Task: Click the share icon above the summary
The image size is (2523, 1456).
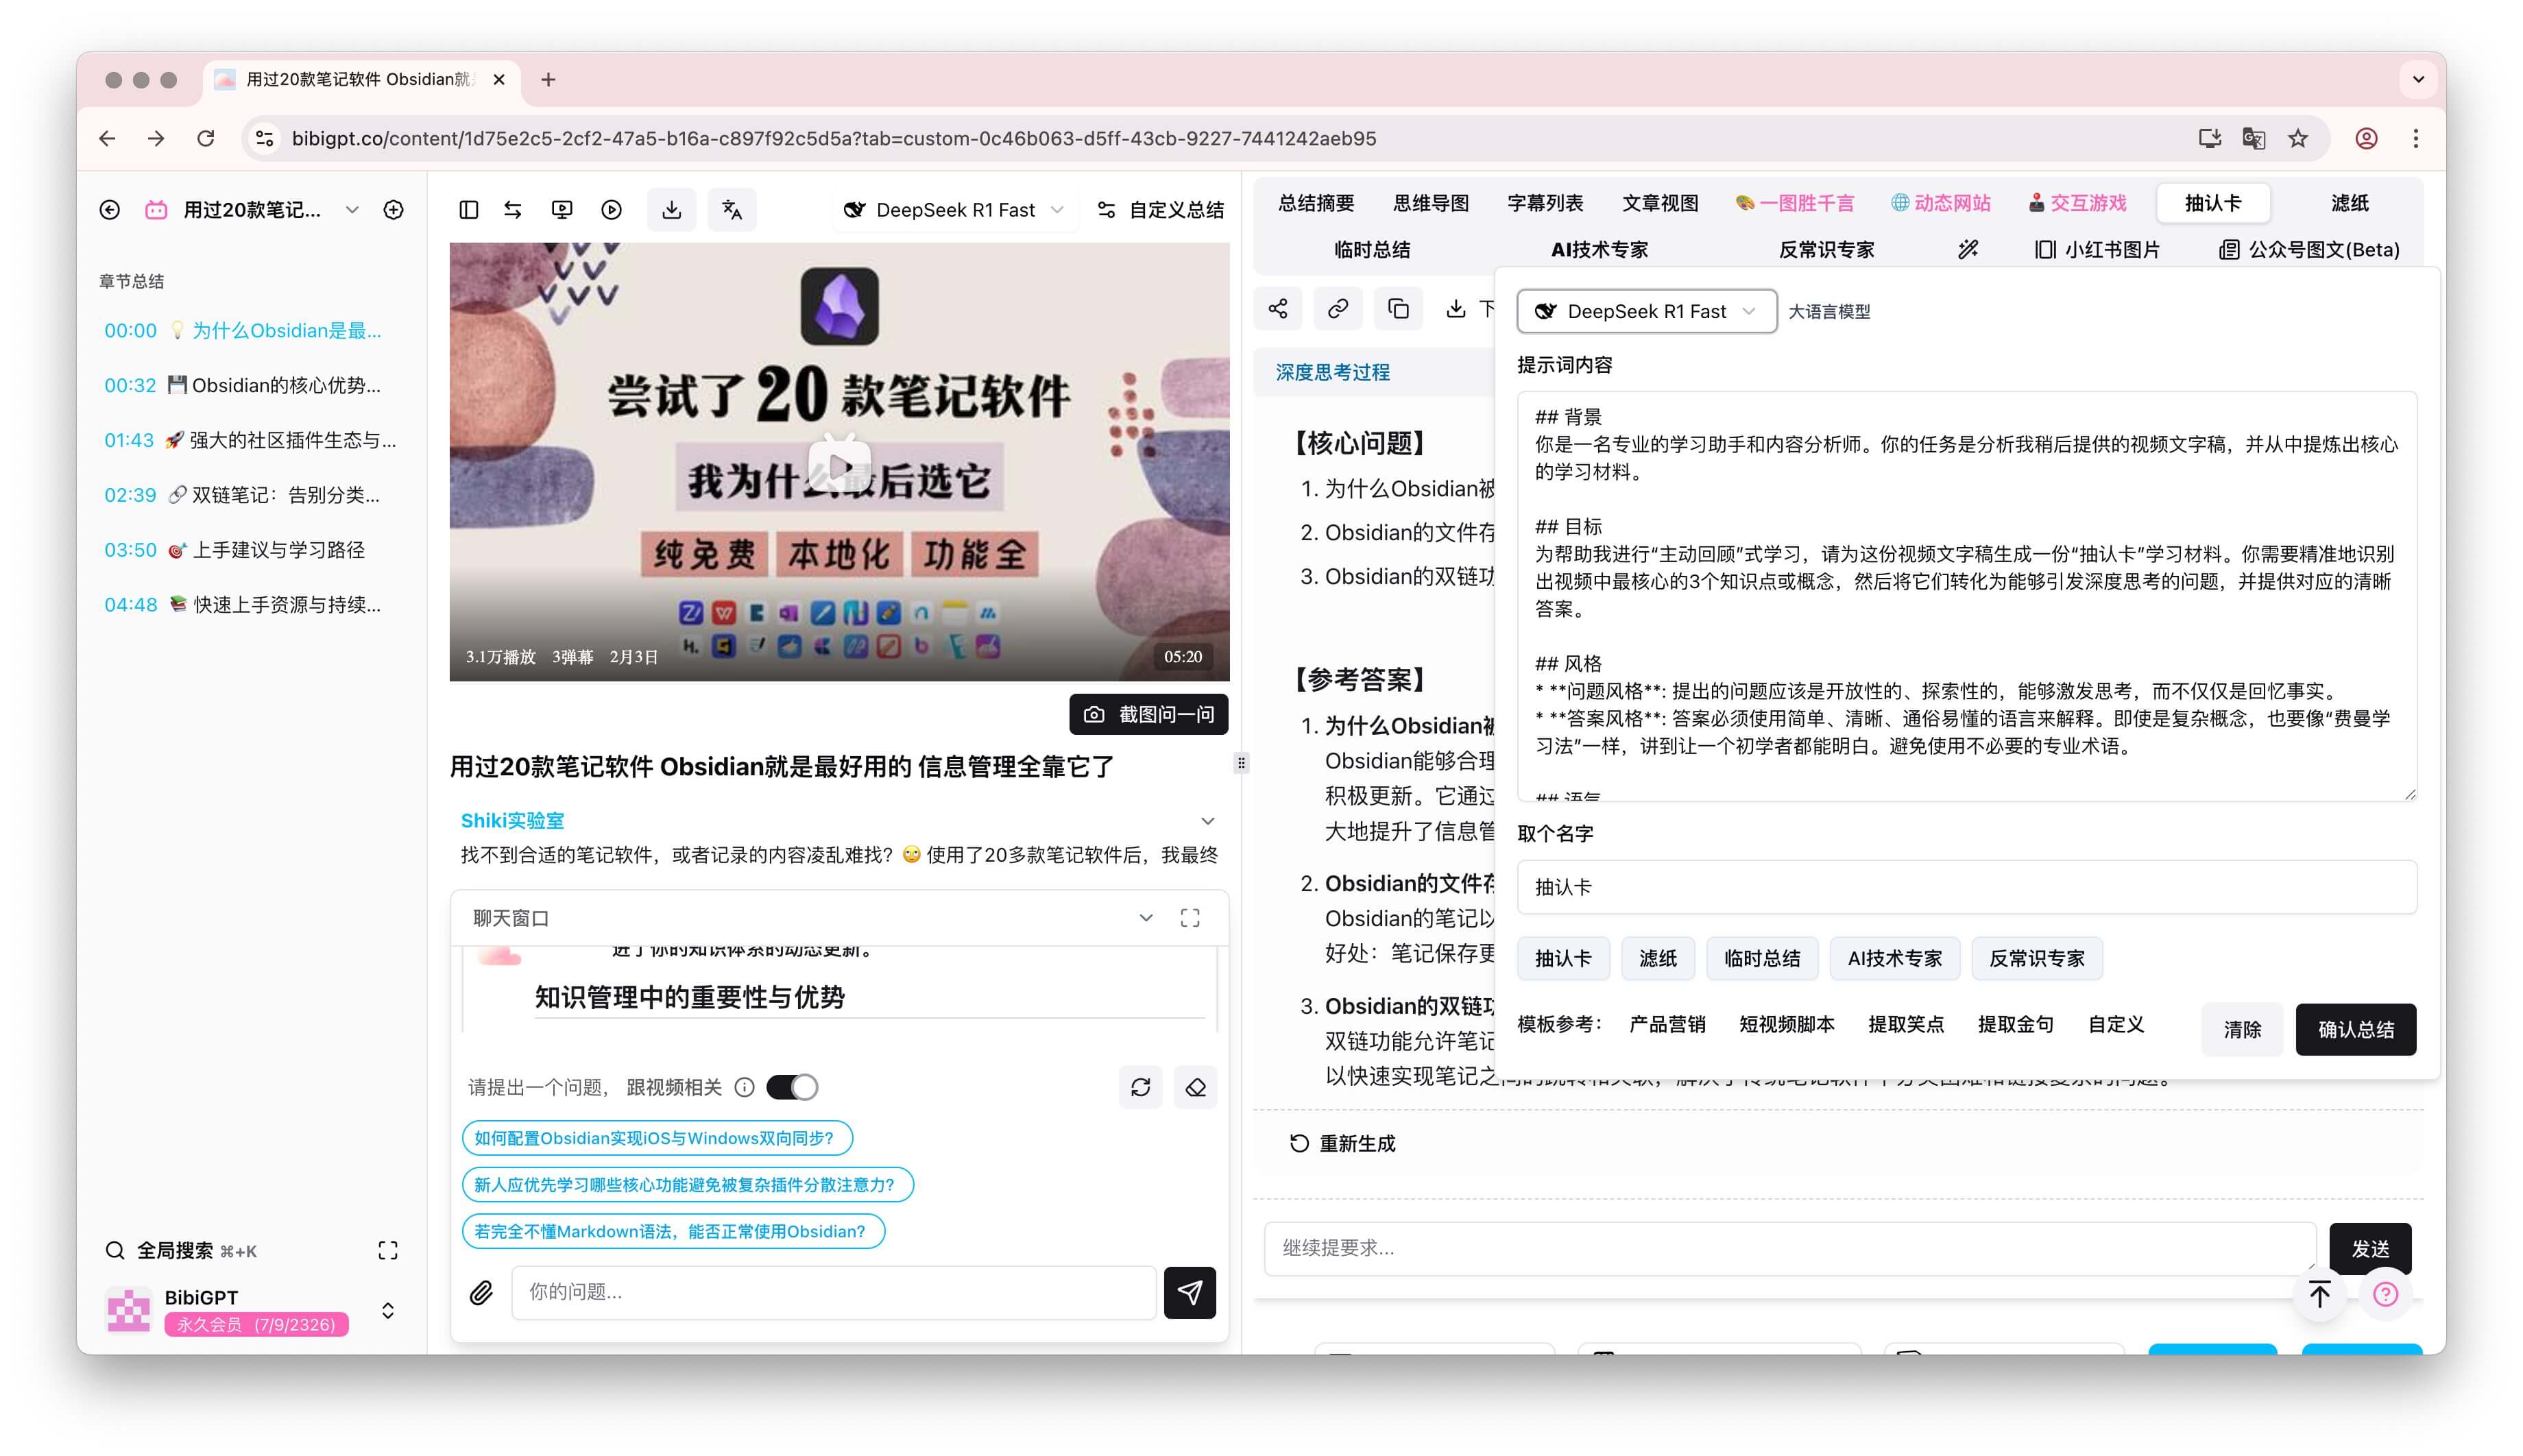Action: coord(1278,308)
